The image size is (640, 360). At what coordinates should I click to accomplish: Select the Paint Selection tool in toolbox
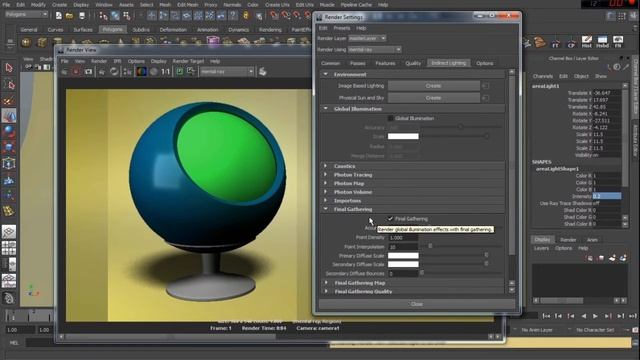[9, 100]
